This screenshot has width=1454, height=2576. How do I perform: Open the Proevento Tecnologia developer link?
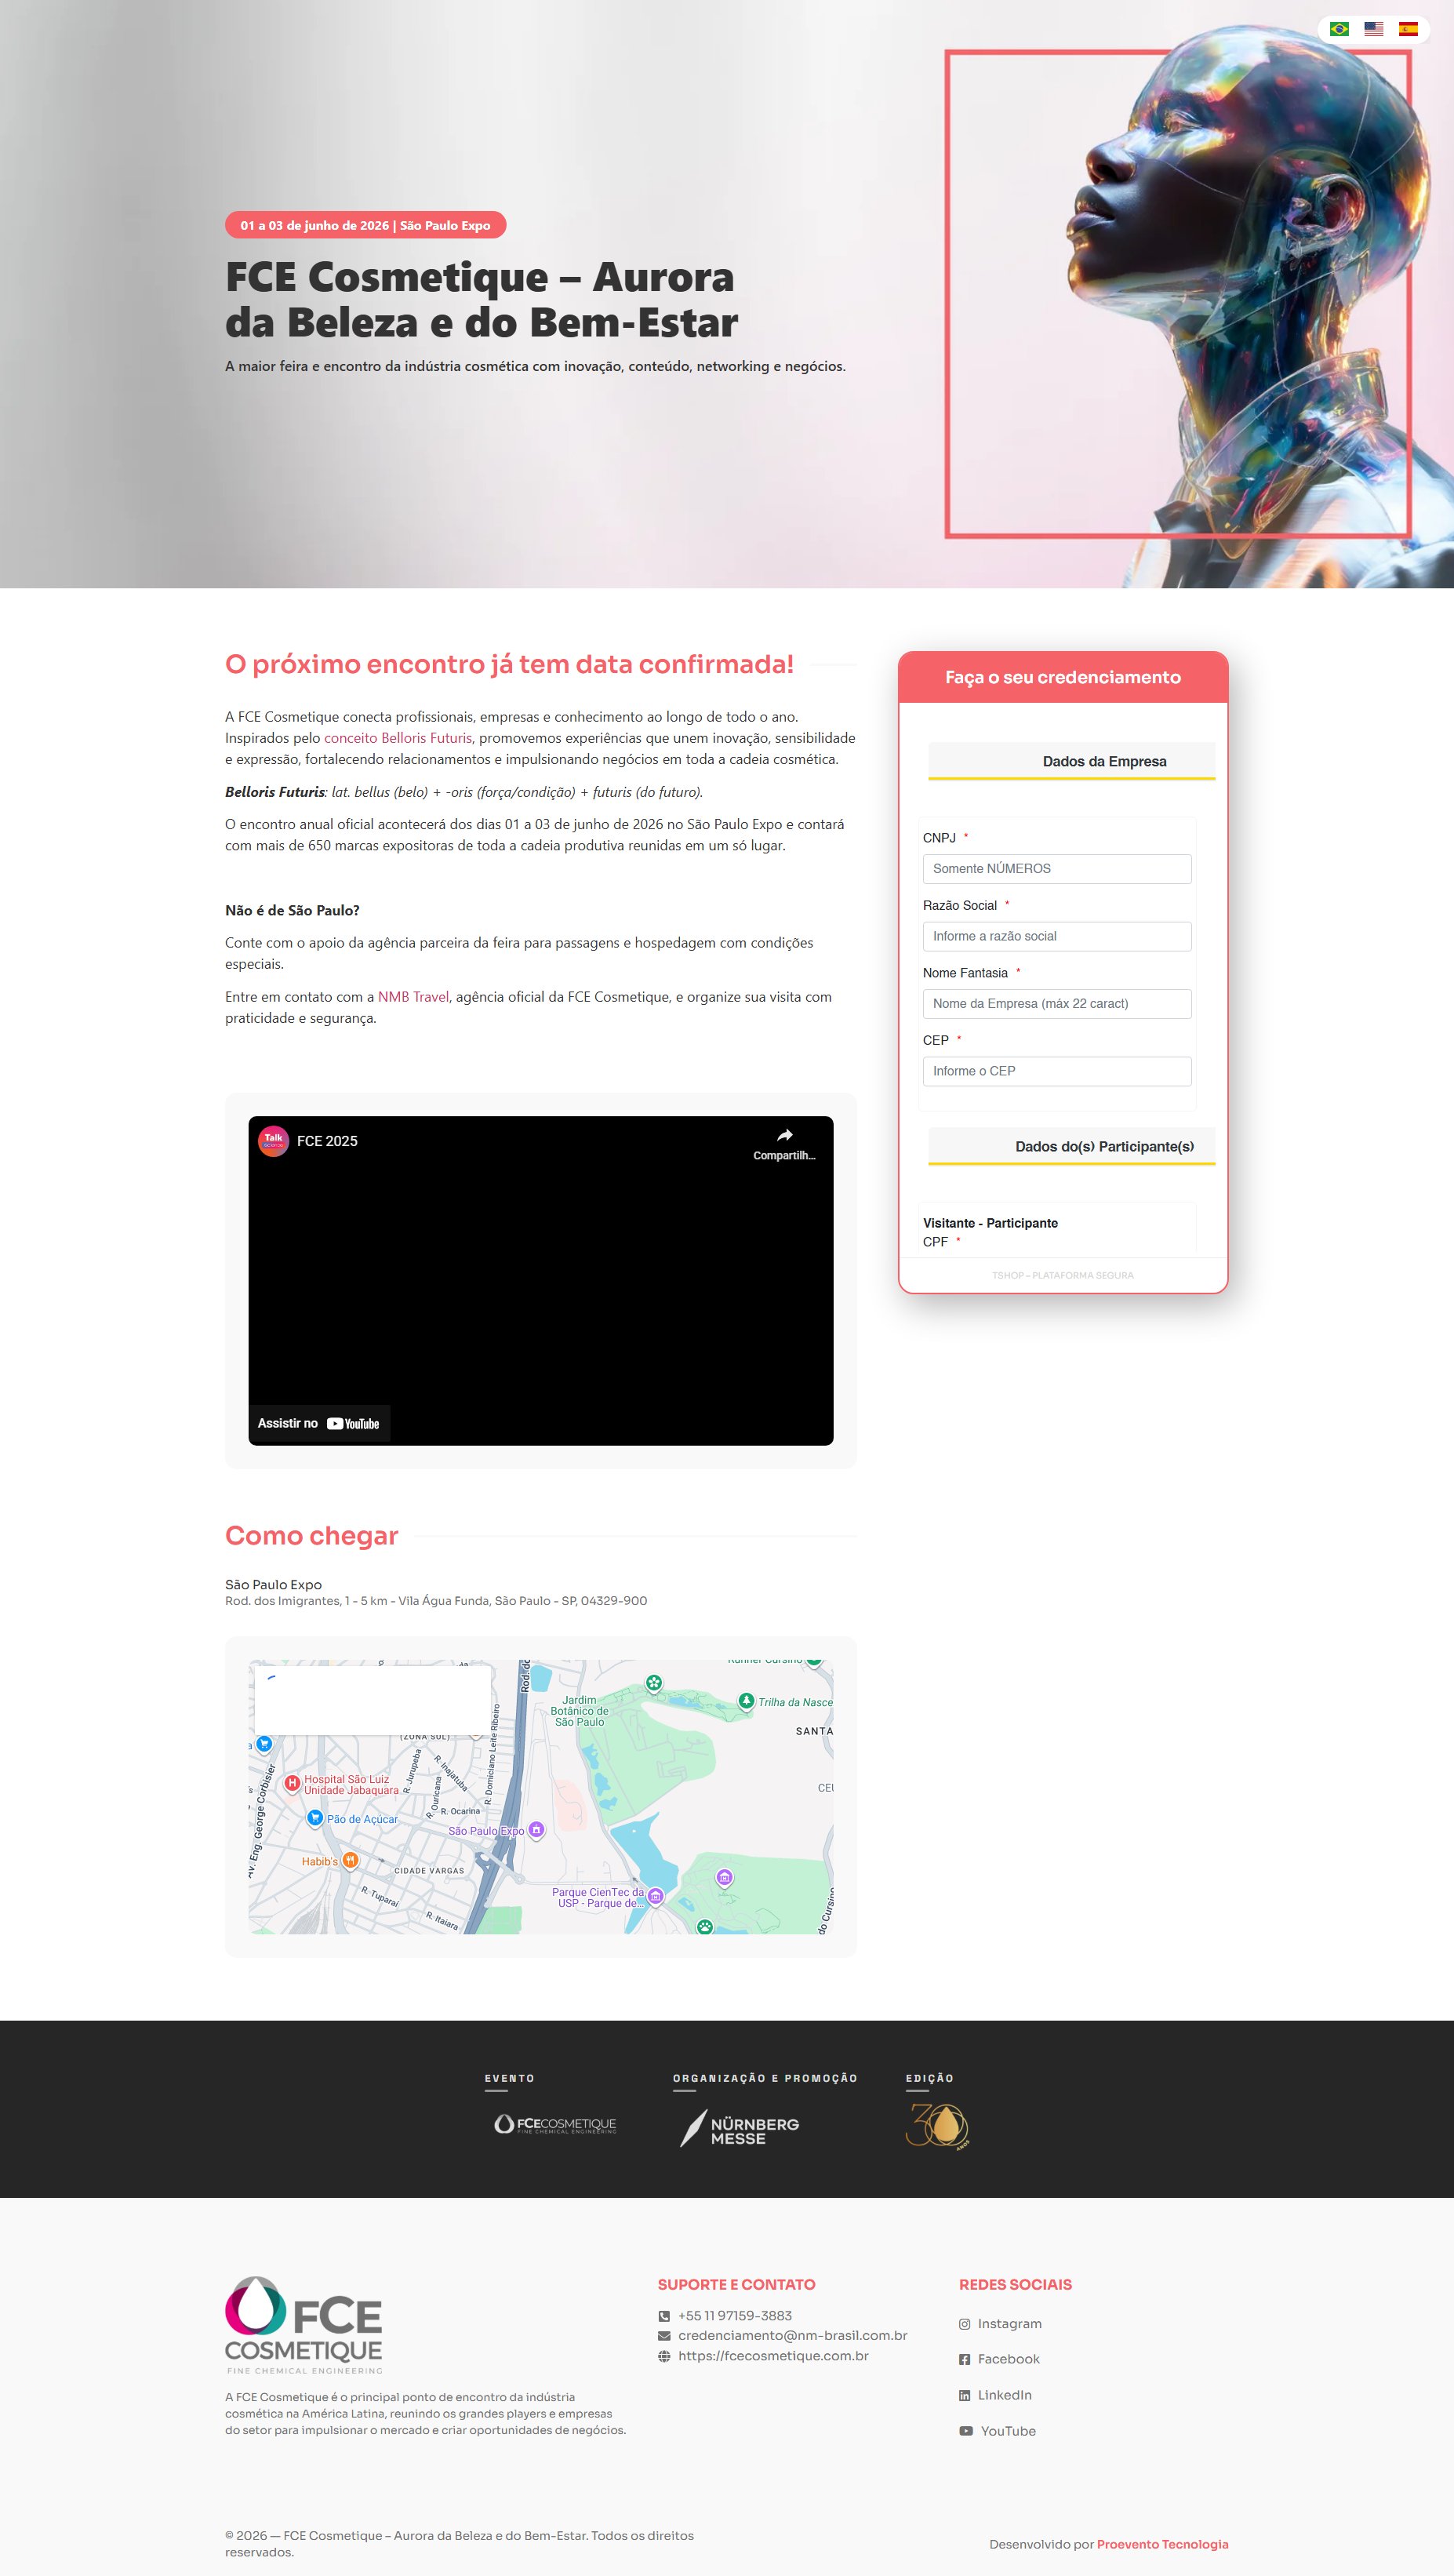(x=1162, y=2544)
